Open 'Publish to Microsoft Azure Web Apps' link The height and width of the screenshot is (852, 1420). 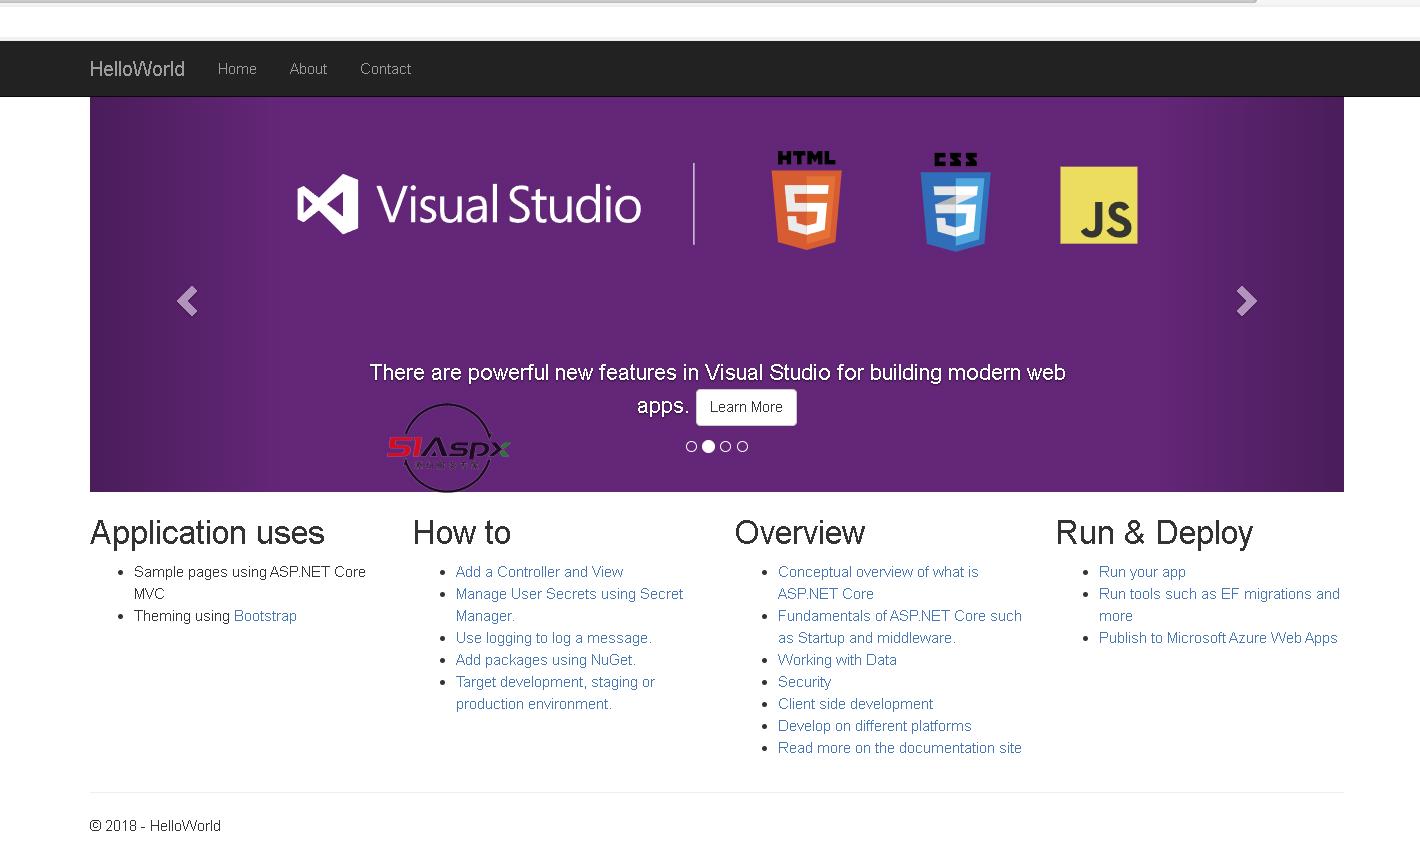1218,638
